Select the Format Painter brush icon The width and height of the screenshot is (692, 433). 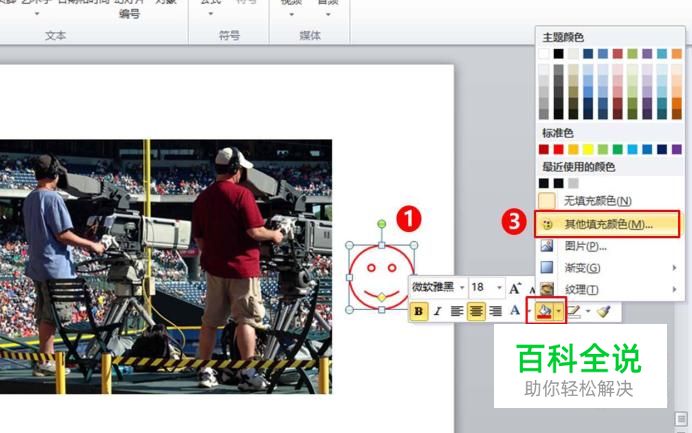[603, 311]
